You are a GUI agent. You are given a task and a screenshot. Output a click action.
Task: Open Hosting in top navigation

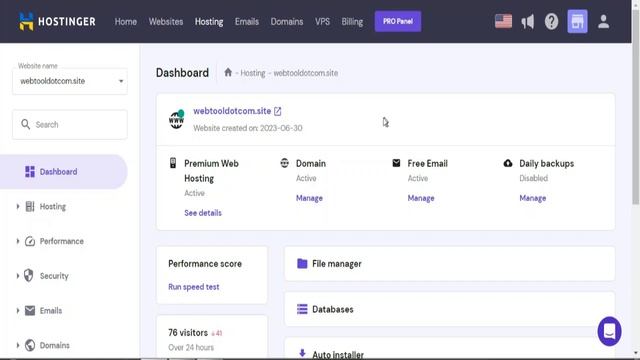(209, 22)
